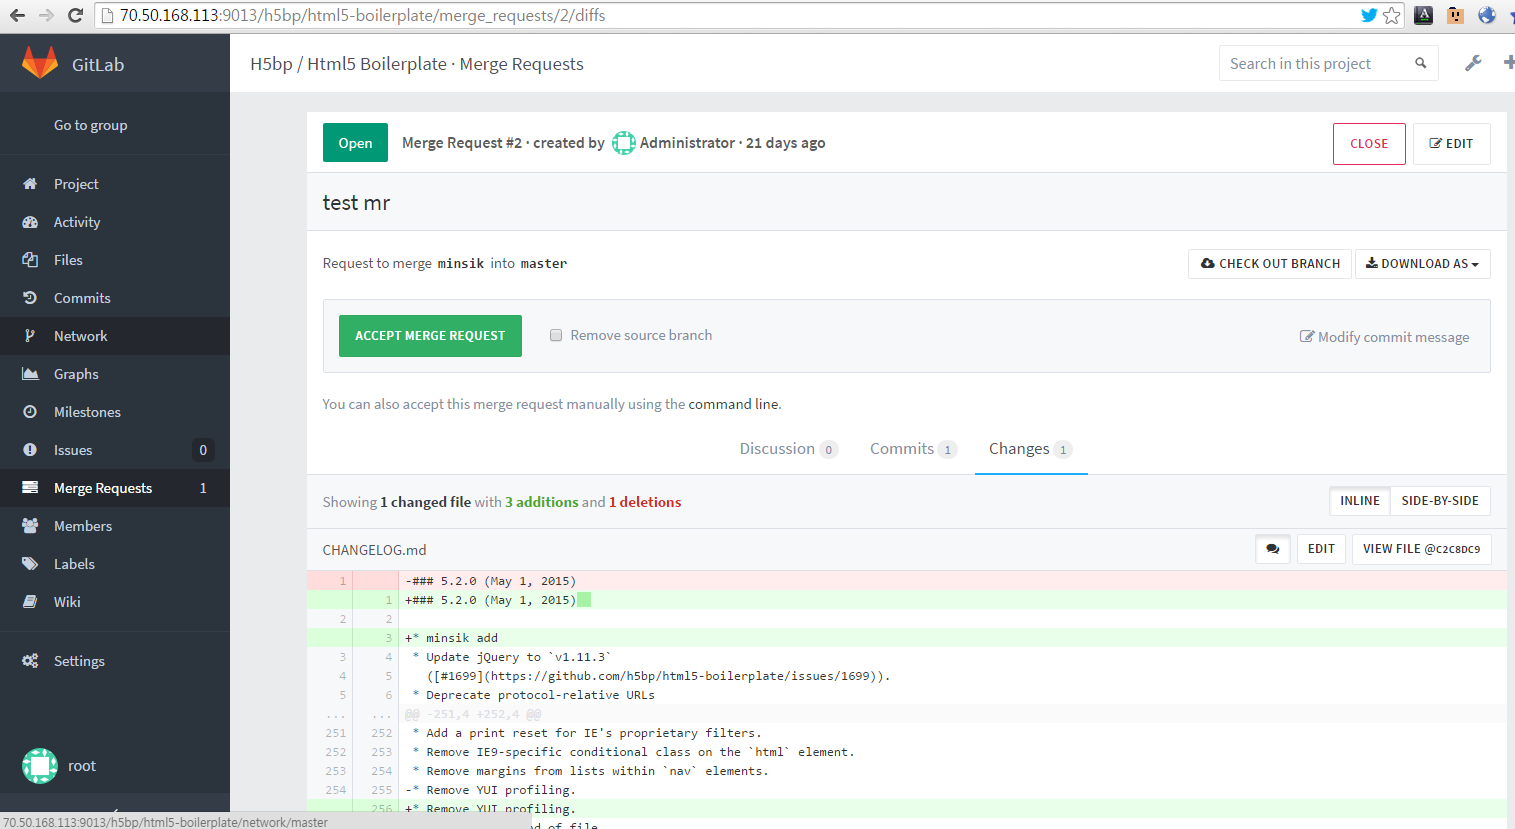Click the search magnifier icon

coord(1420,63)
